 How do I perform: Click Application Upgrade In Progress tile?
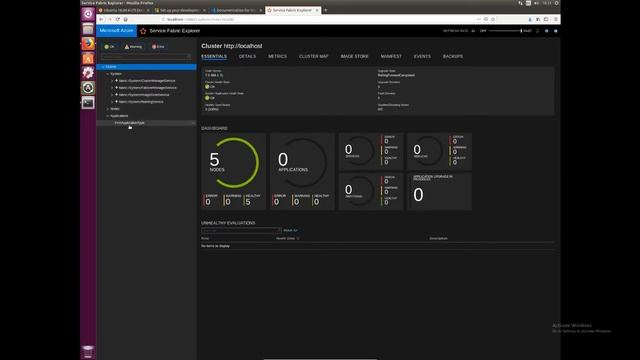(x=439, y=191)
